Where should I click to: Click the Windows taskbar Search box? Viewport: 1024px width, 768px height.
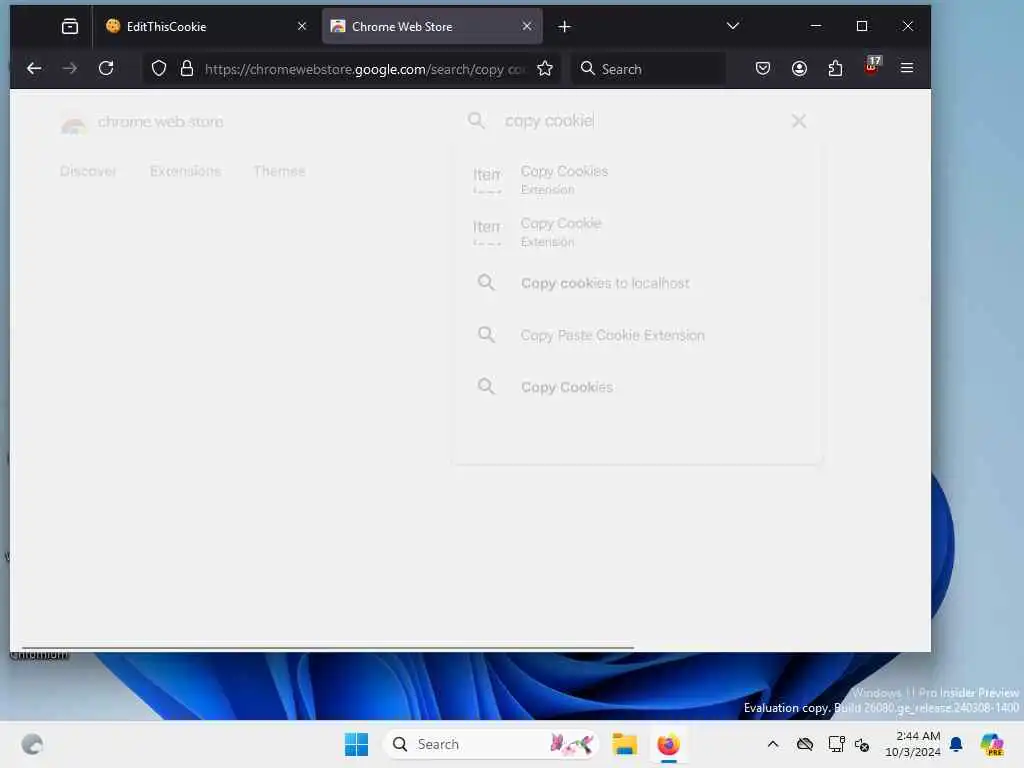coord(490,744)
